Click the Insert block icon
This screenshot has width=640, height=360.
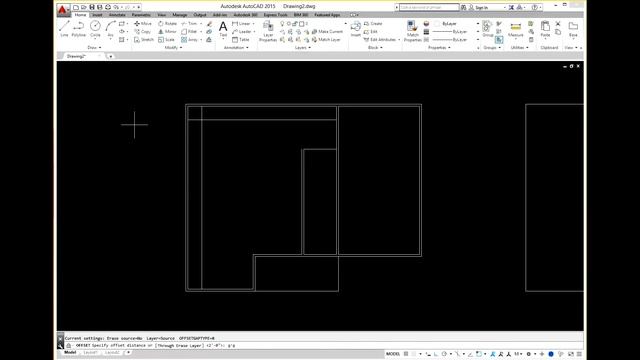[356, 29]
